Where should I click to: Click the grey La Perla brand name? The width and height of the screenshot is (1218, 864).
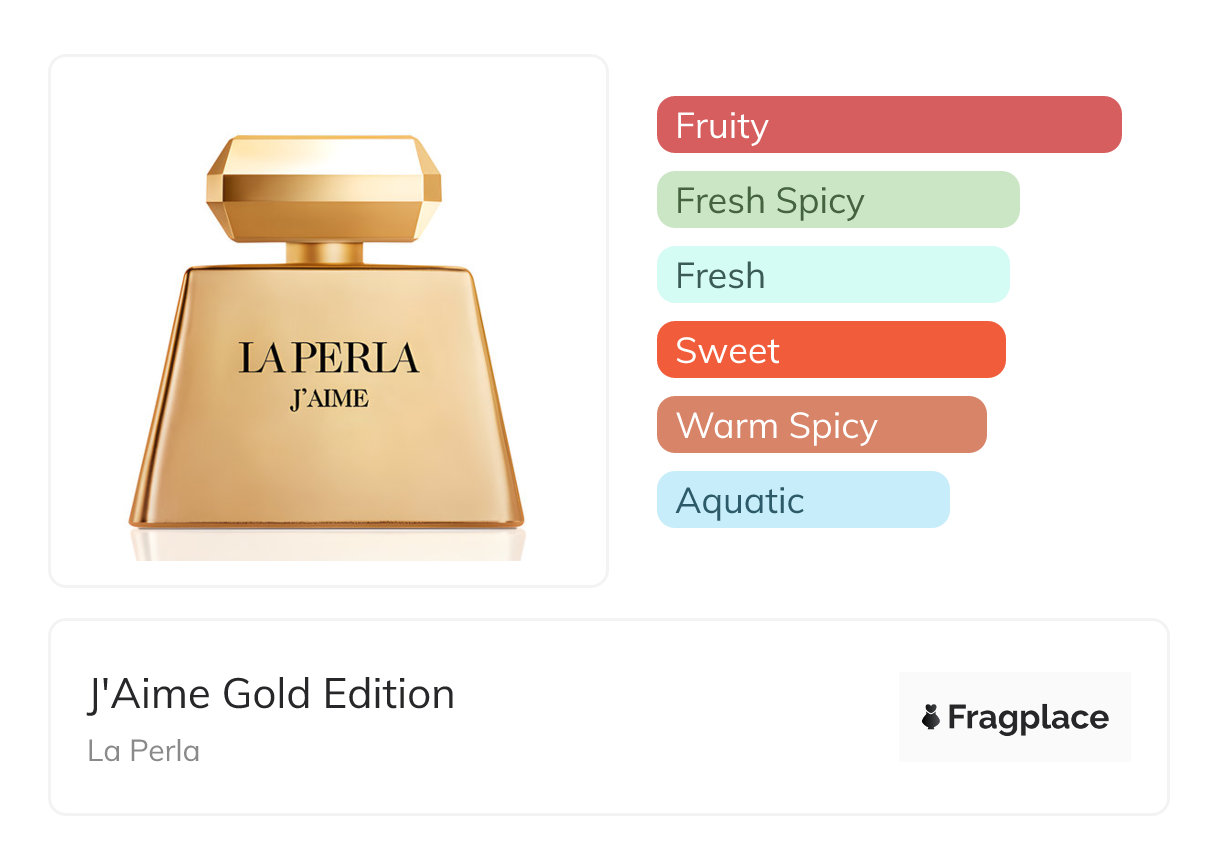(144, 750)
